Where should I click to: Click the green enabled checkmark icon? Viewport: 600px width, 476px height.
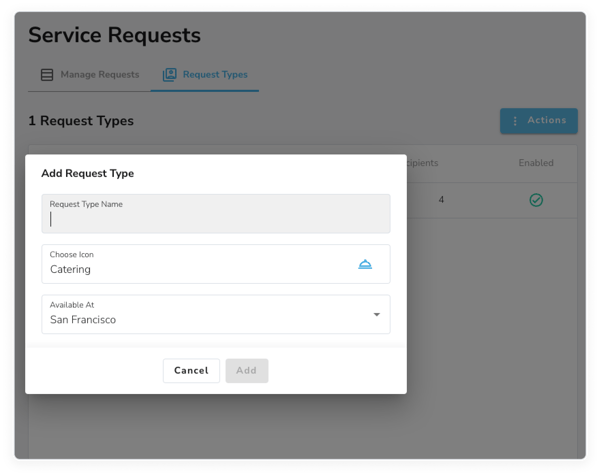pos(536,200)
